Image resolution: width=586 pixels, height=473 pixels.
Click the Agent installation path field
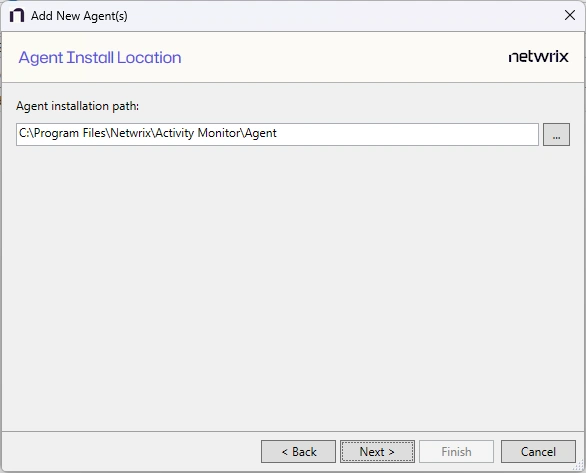click(277, 134)
